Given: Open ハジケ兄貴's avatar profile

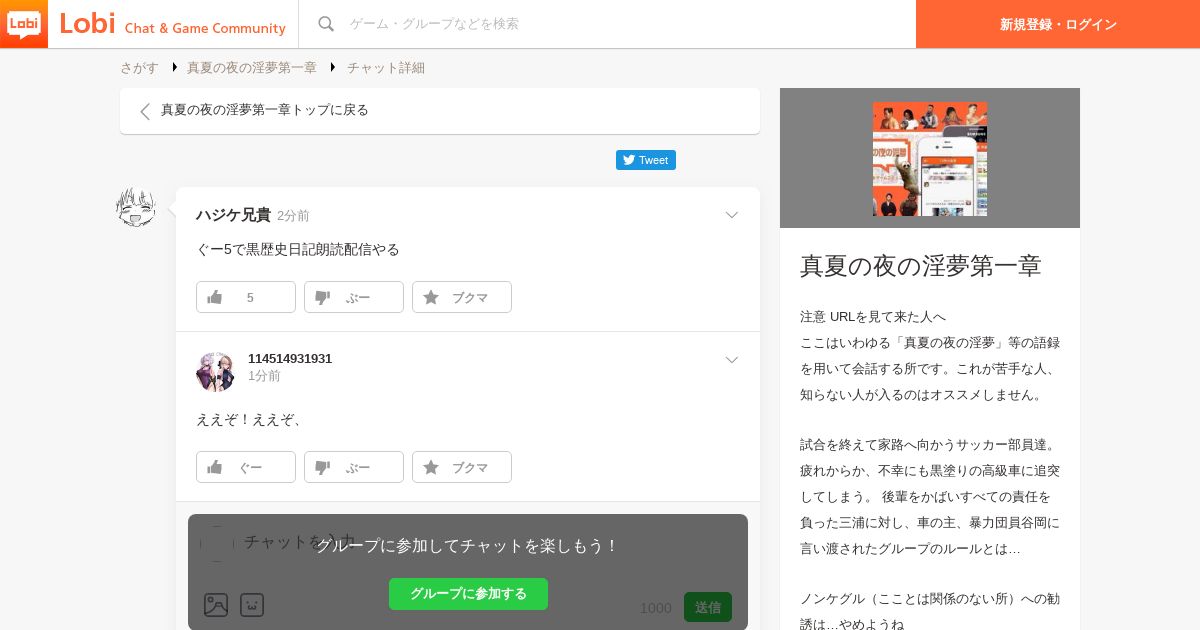Looking at the screenshot, I should (136, 207).
